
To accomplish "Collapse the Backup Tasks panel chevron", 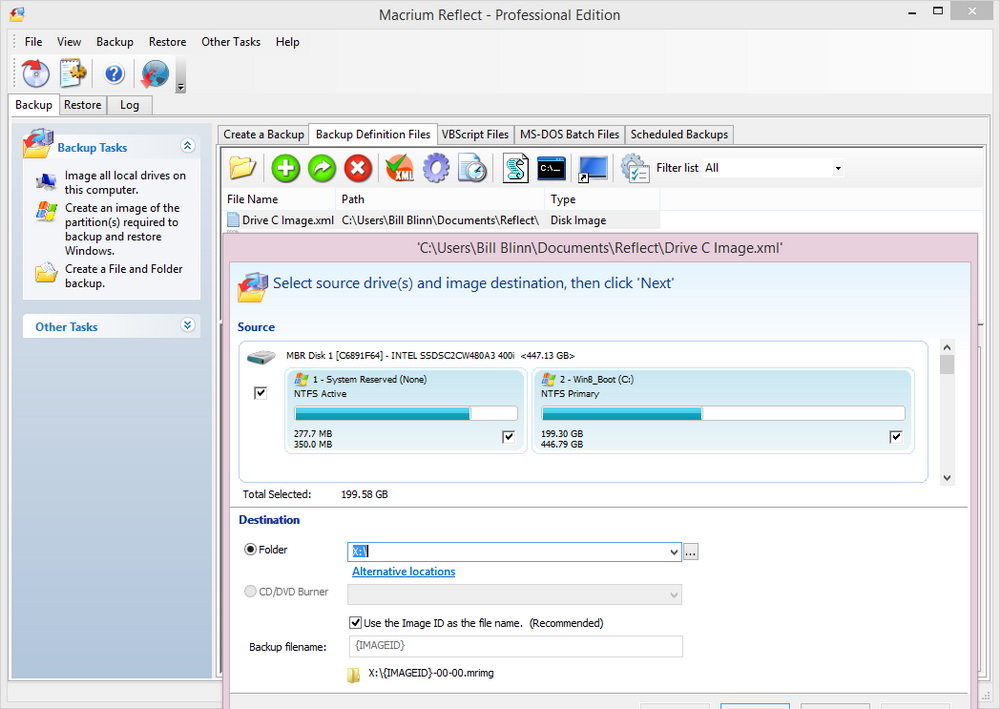I will (x=188, y=145).
